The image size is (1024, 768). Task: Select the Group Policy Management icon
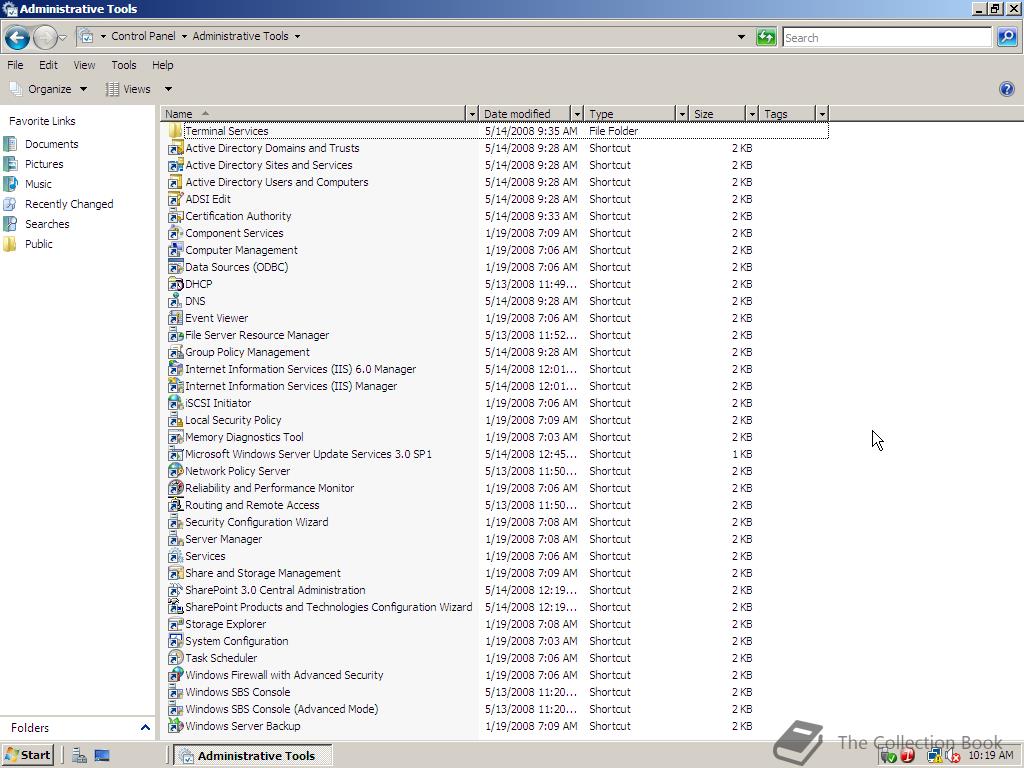tap(175, 352)
